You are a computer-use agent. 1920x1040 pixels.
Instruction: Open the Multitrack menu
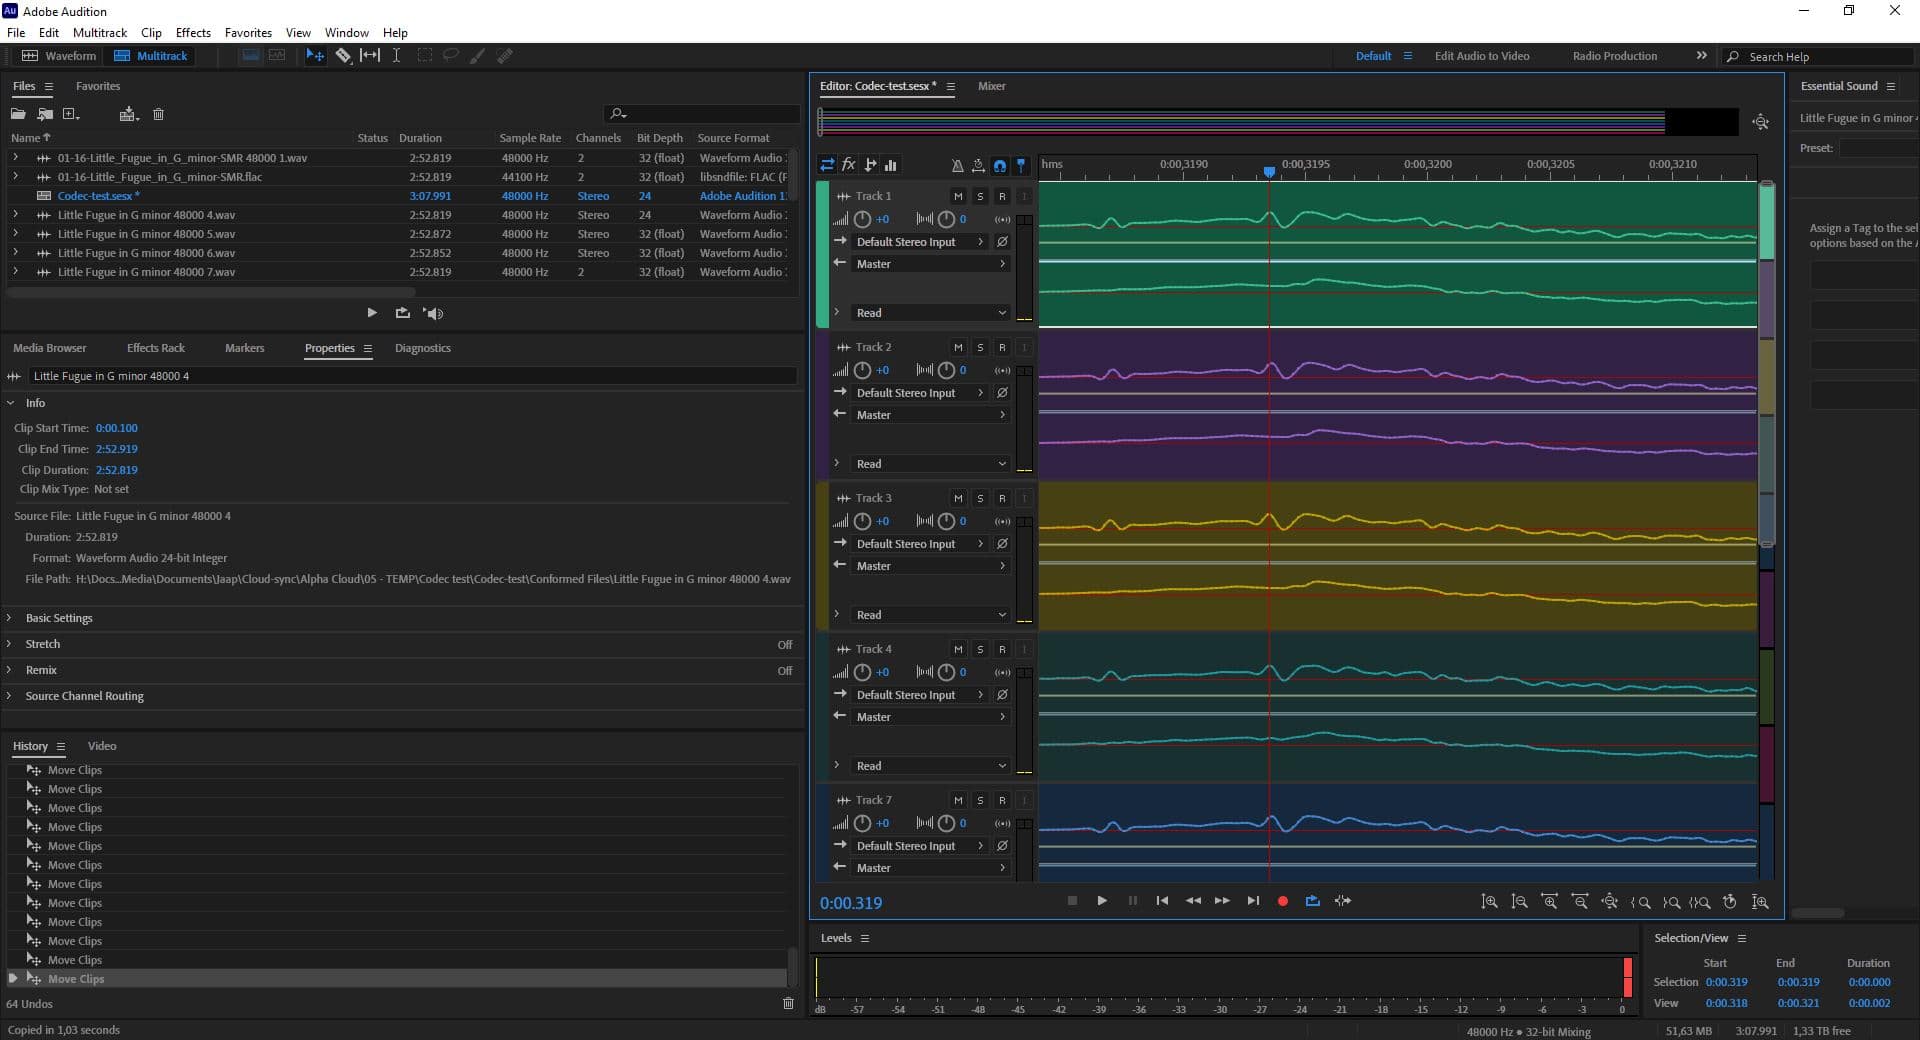tap(100, 33)
